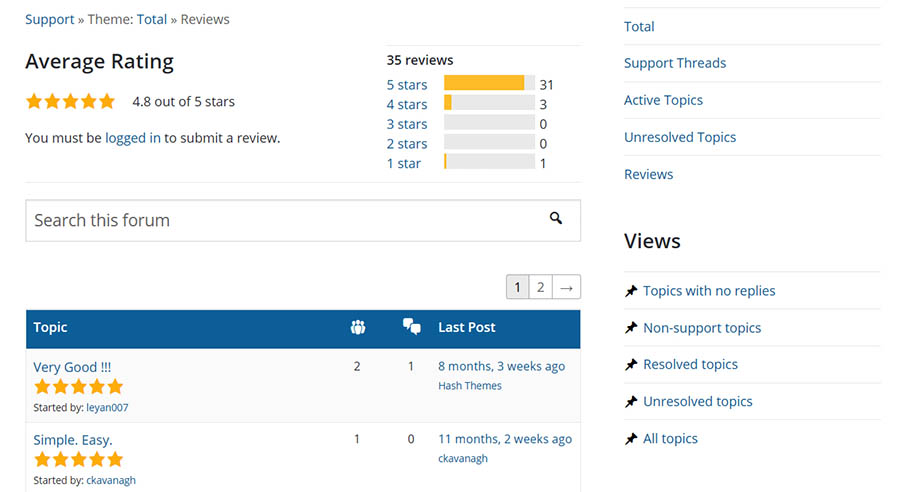
Task: Focus the Search this forum field
Action: pos(303,220)
